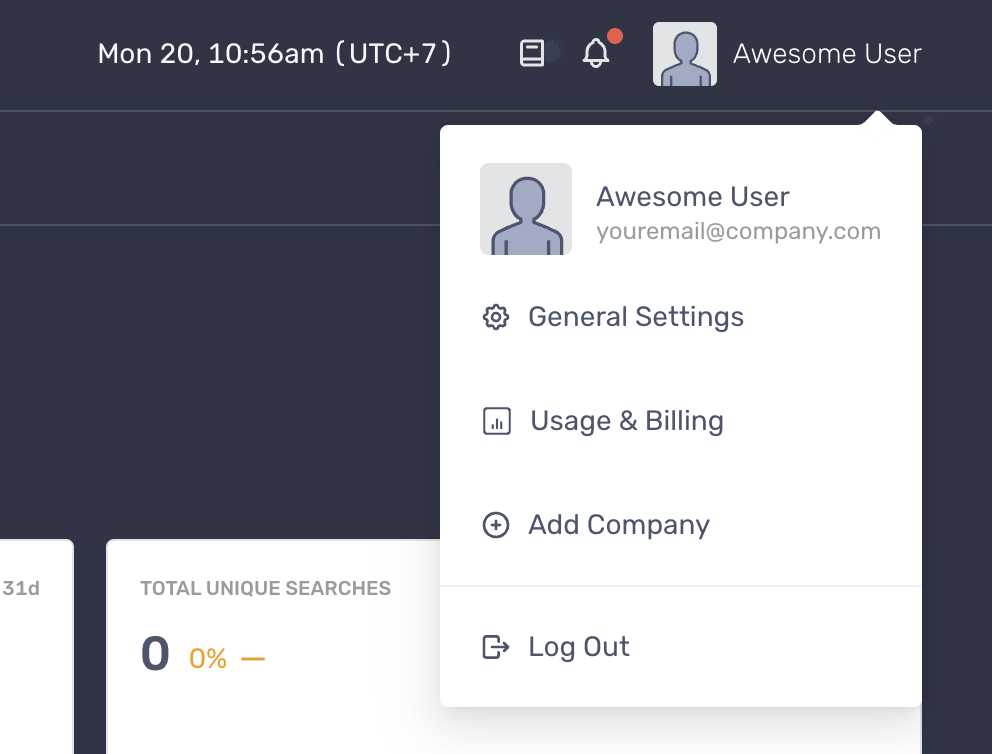Viewport: 992px width, 754px height.
Task: Click the header user avatar
Action: tap(685, 54)
